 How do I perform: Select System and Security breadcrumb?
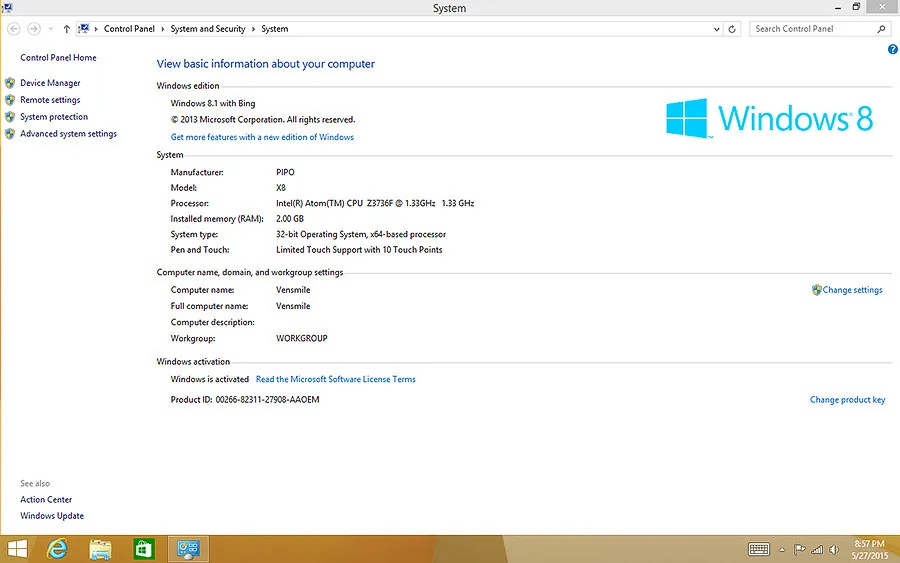click(x=208, y=29)
